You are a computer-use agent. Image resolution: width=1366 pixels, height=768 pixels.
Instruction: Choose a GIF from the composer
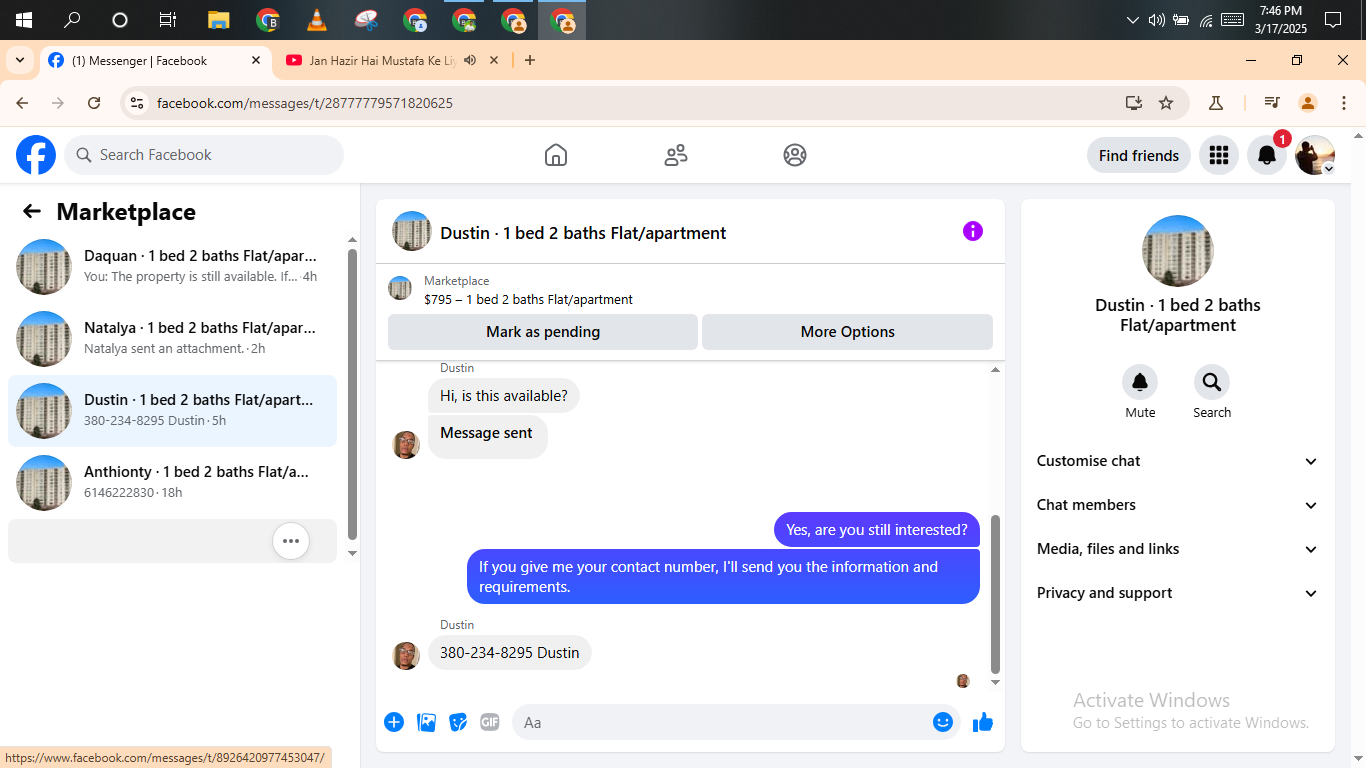click(489, 722)
